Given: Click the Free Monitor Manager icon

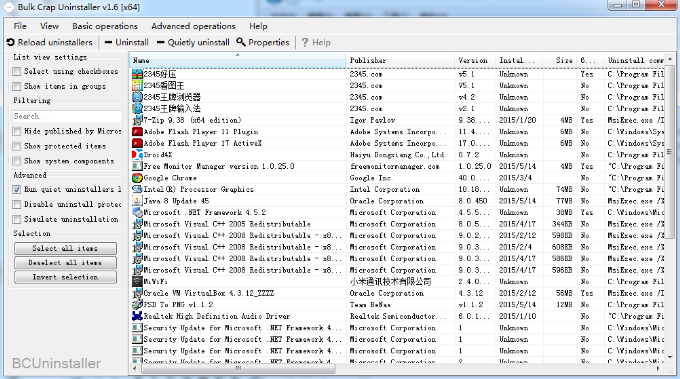Looking at the screenshot, I should (137, 166).
